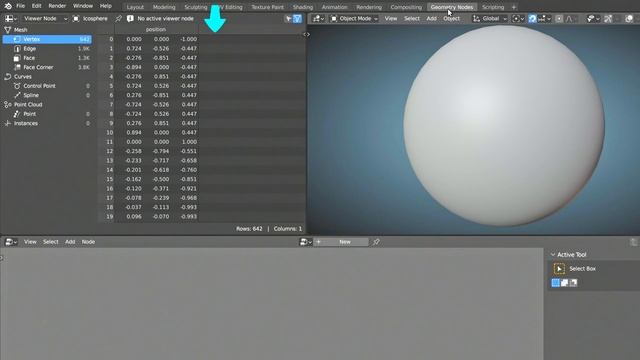Add a new workspace with plus button
Screen dimensions: 640x360
coord(514,7)
